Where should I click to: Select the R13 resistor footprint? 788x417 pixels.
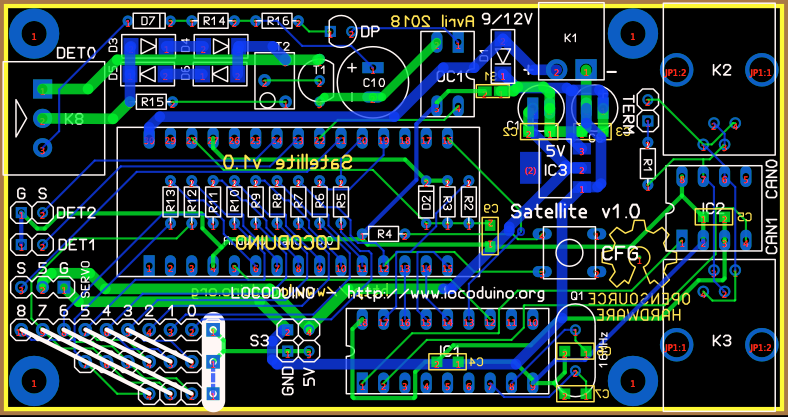(170, 202)
